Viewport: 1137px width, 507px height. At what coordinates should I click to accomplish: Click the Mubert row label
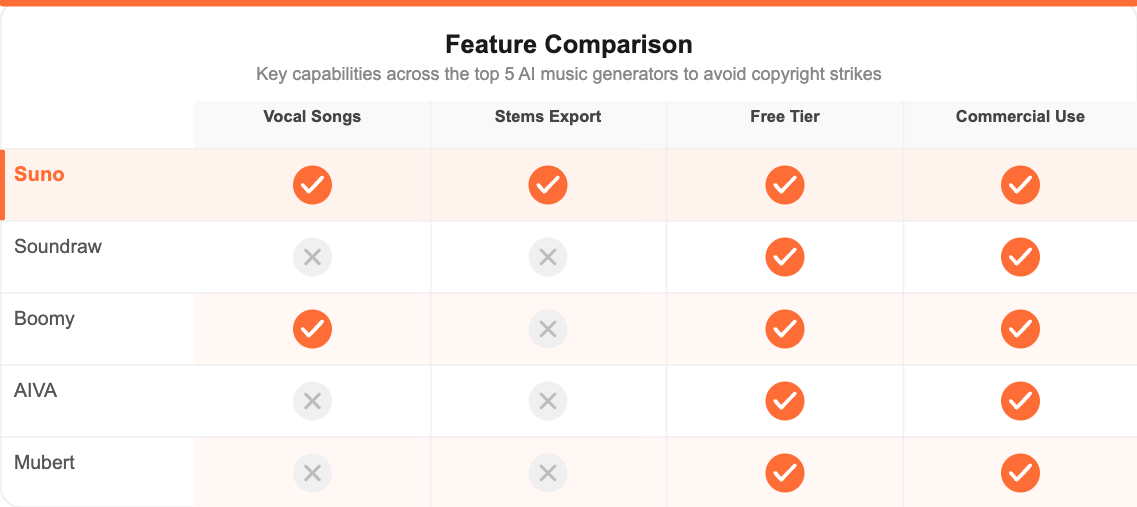pos(45,463)
